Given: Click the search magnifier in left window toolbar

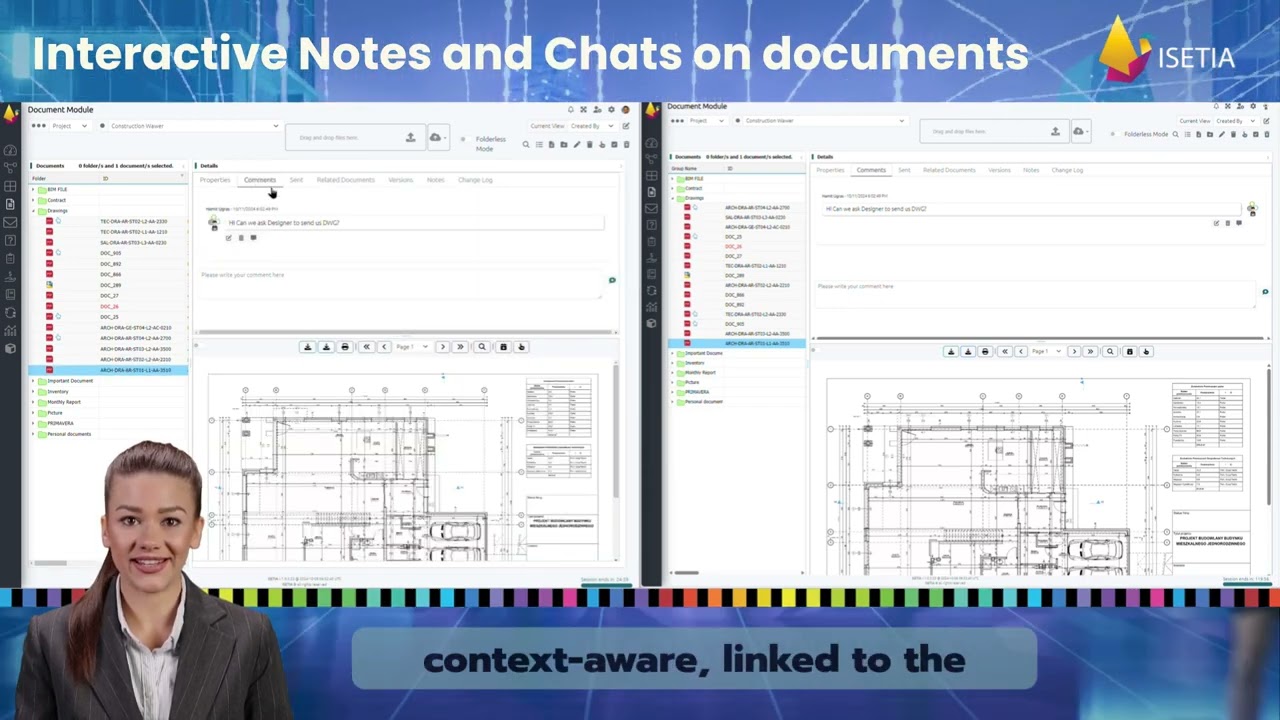Looking at the screenshot, I should 526,144.
